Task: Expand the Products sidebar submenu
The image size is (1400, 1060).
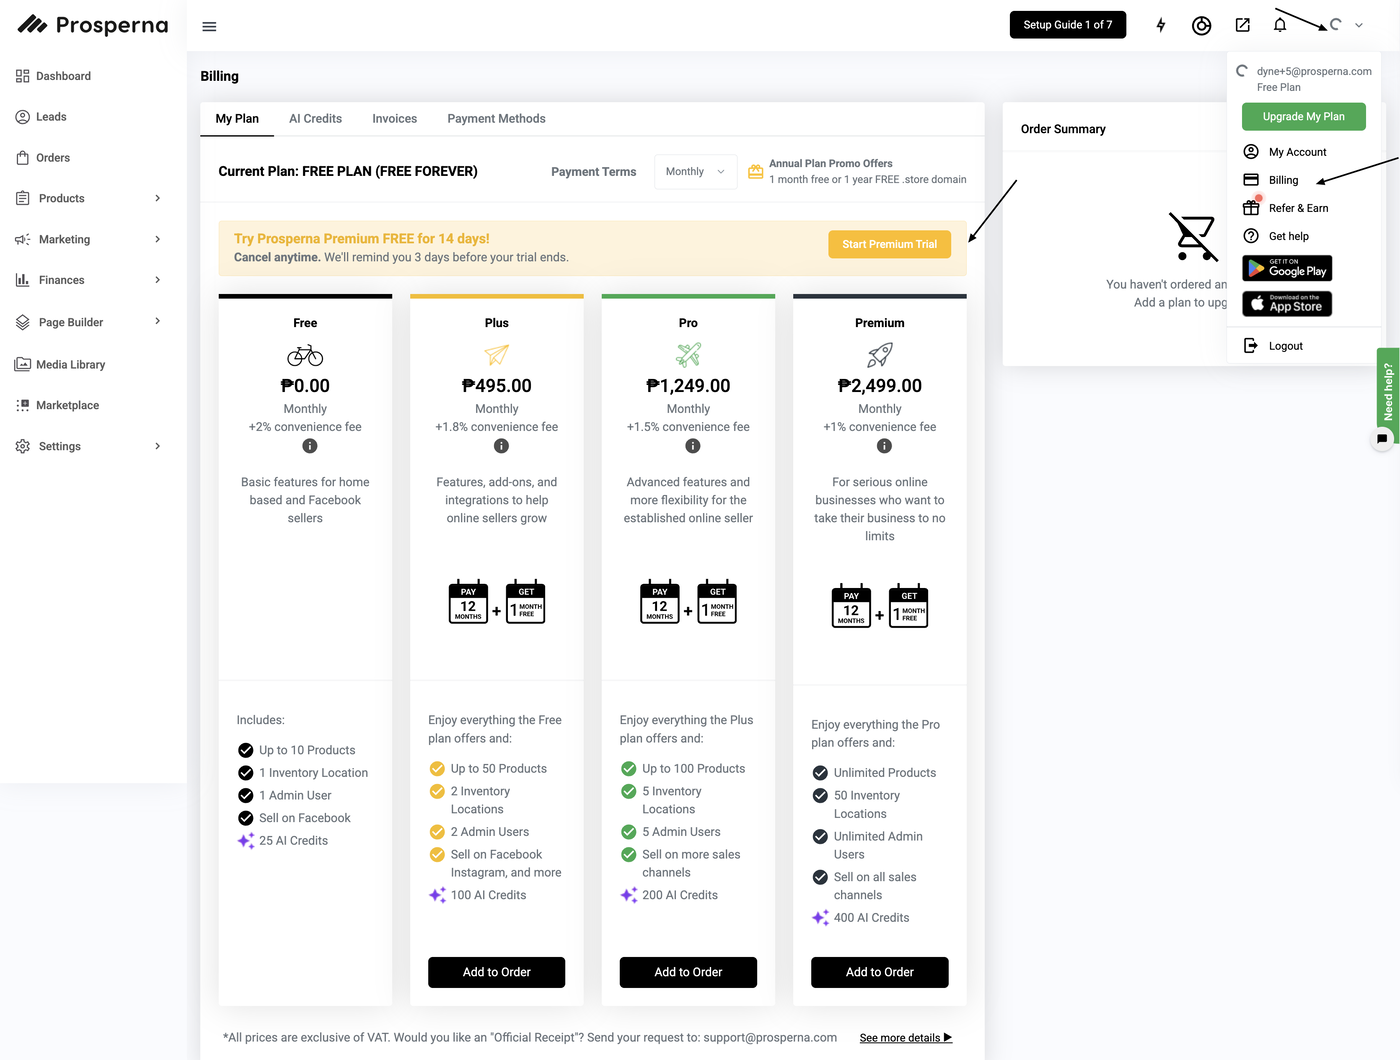Action: [157, 198]
